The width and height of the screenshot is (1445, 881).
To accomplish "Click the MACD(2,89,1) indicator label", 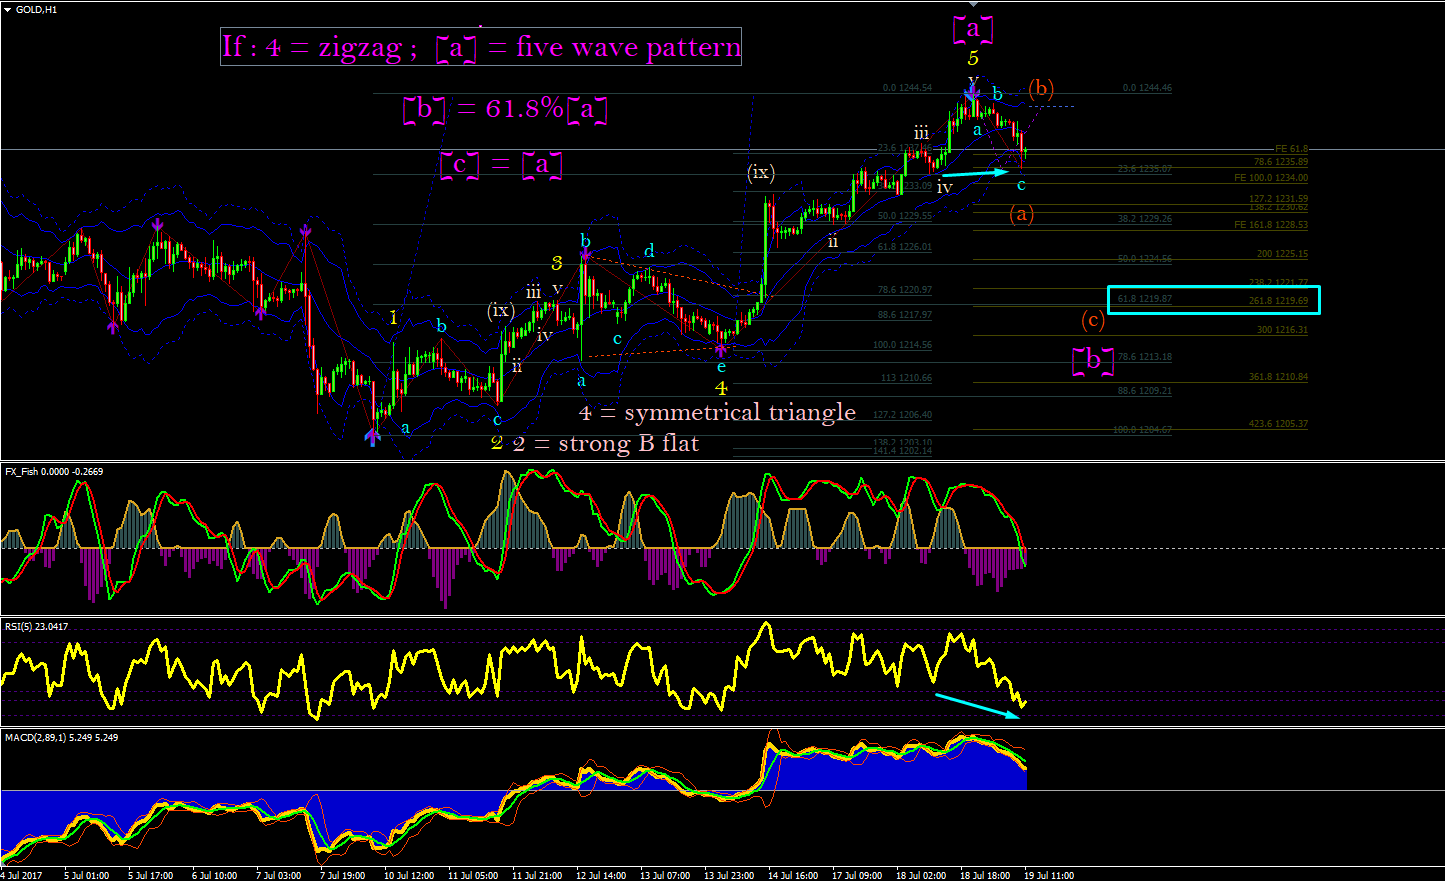I will pos(61,737).
